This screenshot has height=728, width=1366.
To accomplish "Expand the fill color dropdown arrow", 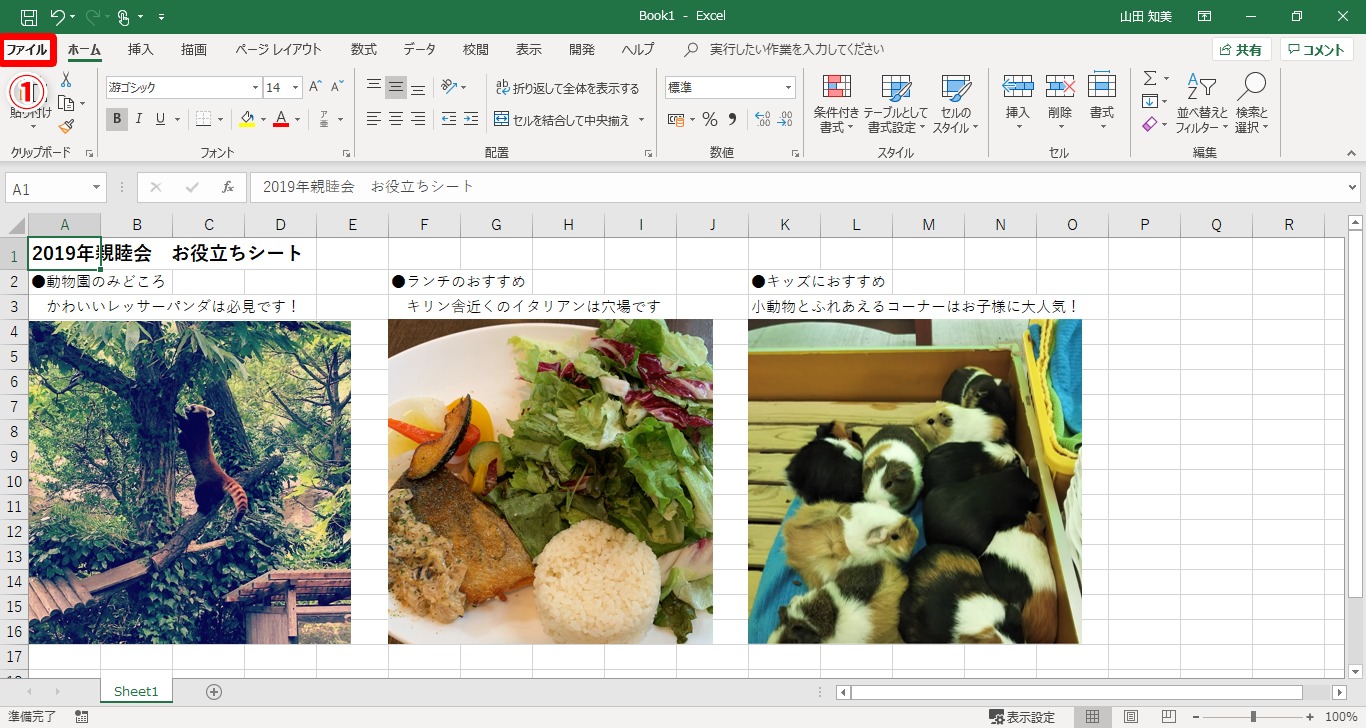I will click(x=263, y=120).
